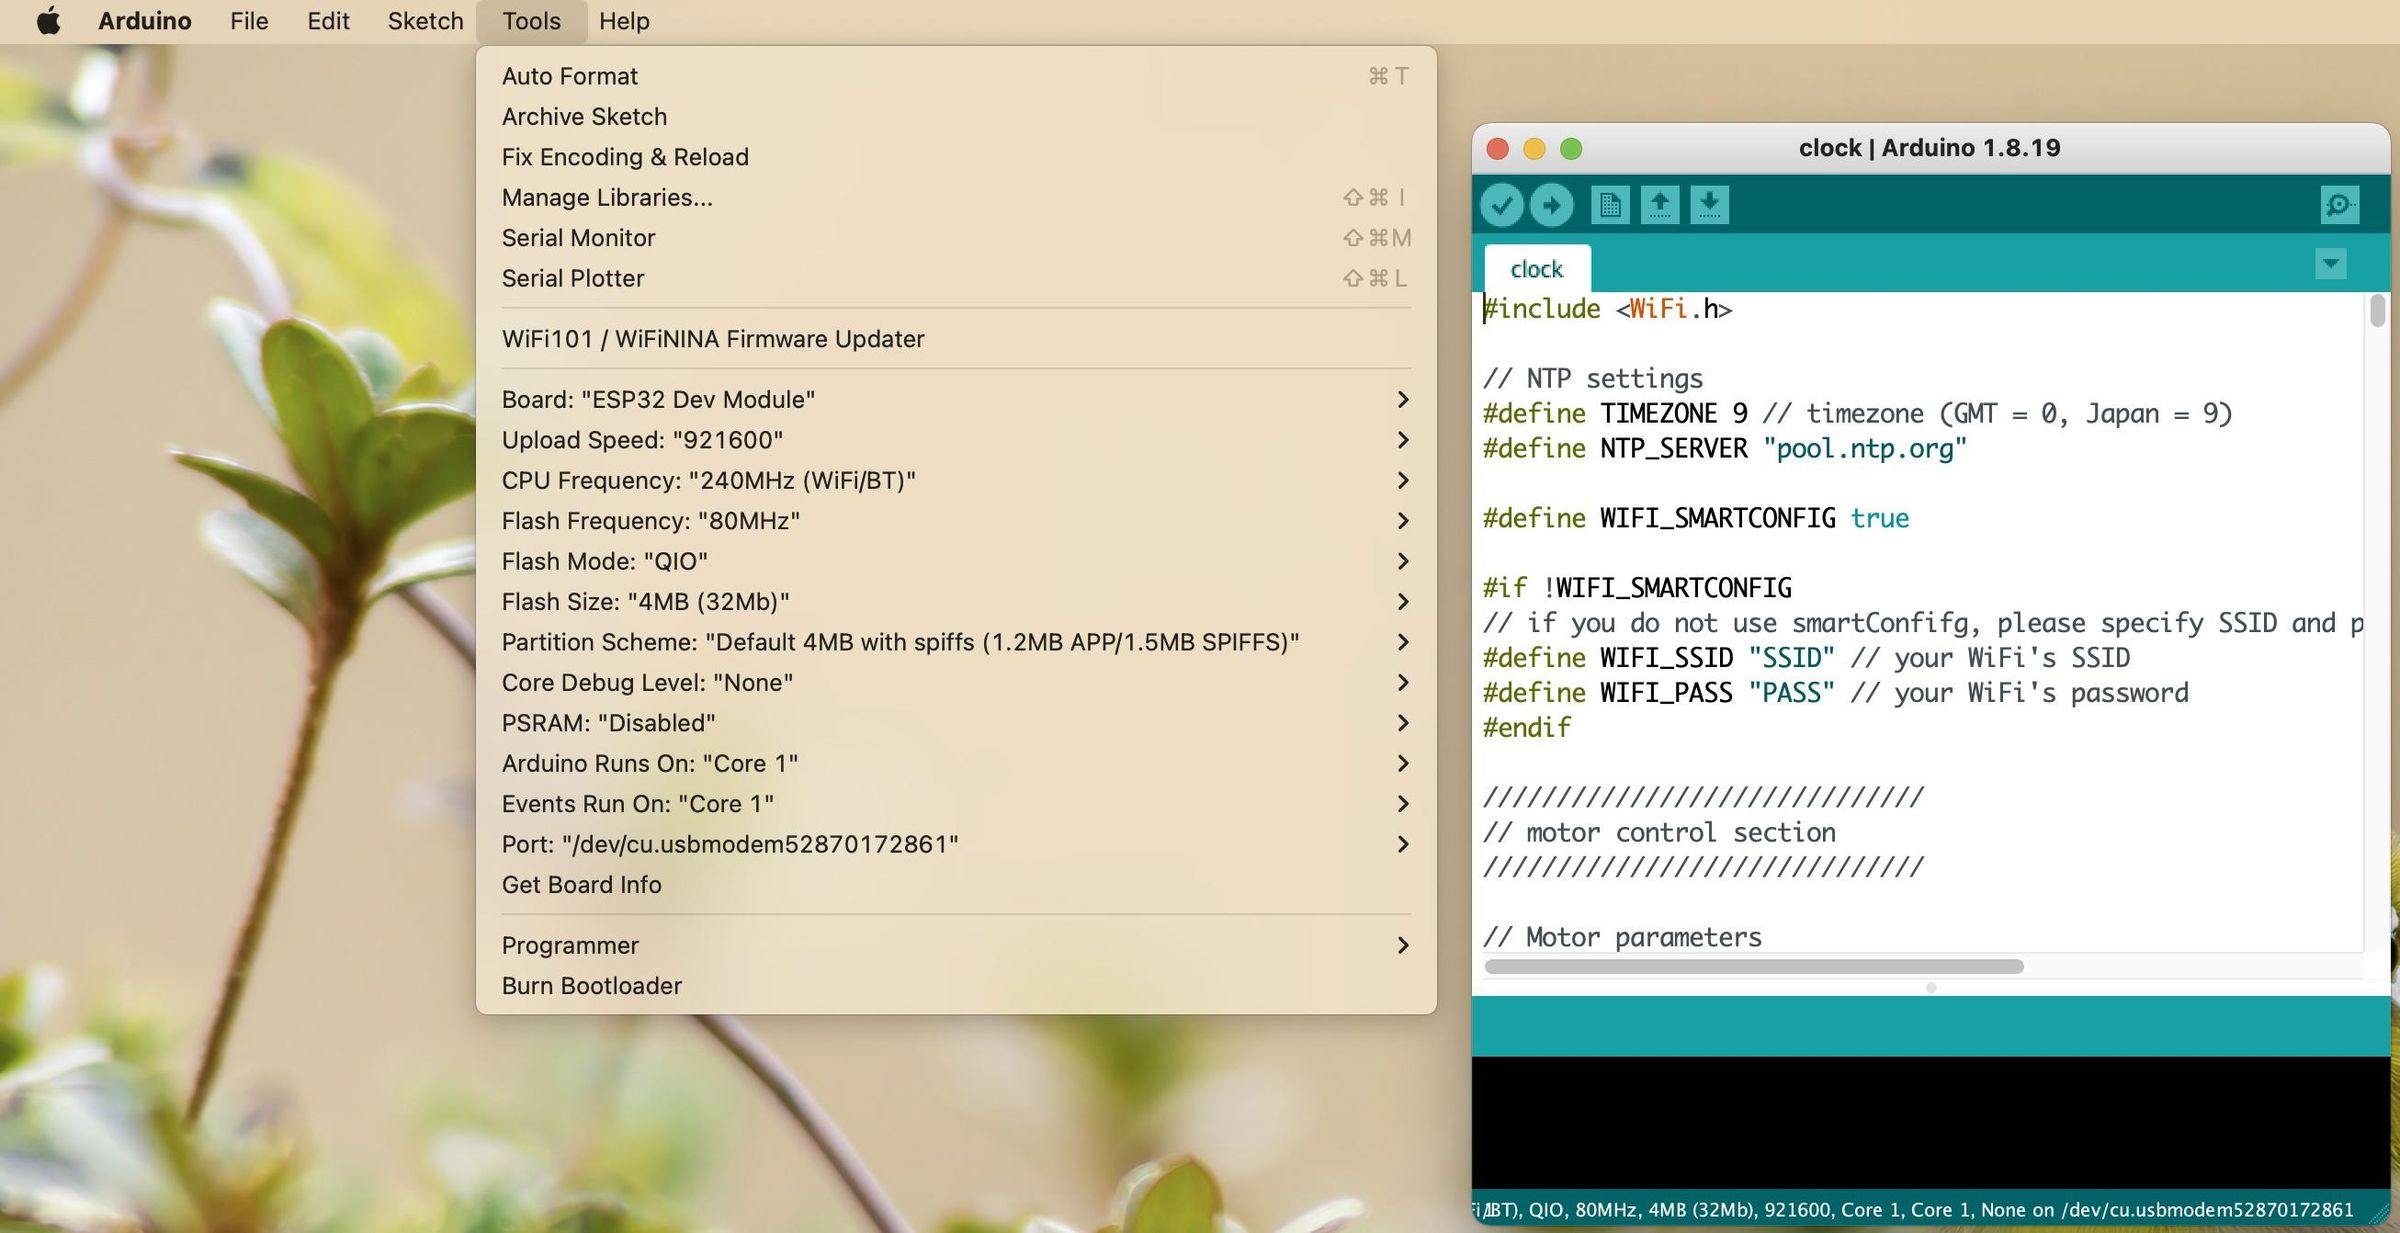Click the Upload arrow button
The image size is (2400, 1233).
tap(1551, 206)
